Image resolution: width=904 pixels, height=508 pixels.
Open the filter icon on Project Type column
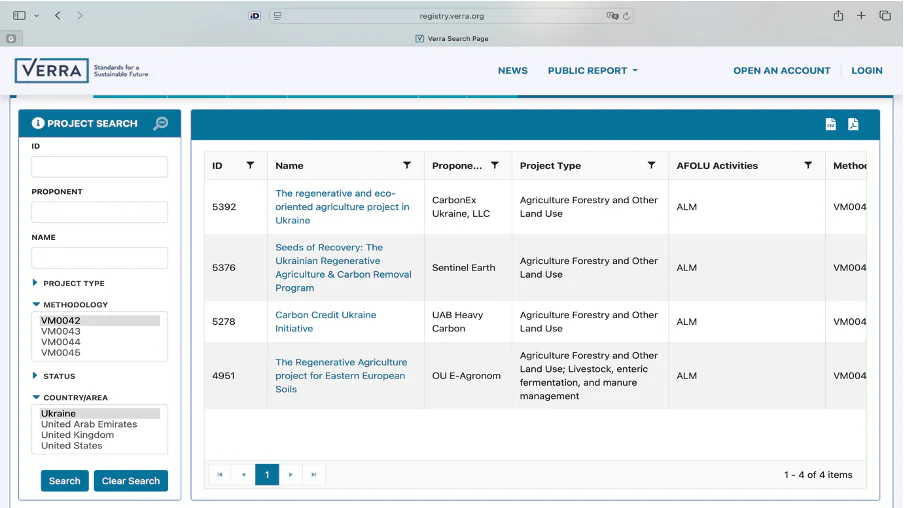651,165
